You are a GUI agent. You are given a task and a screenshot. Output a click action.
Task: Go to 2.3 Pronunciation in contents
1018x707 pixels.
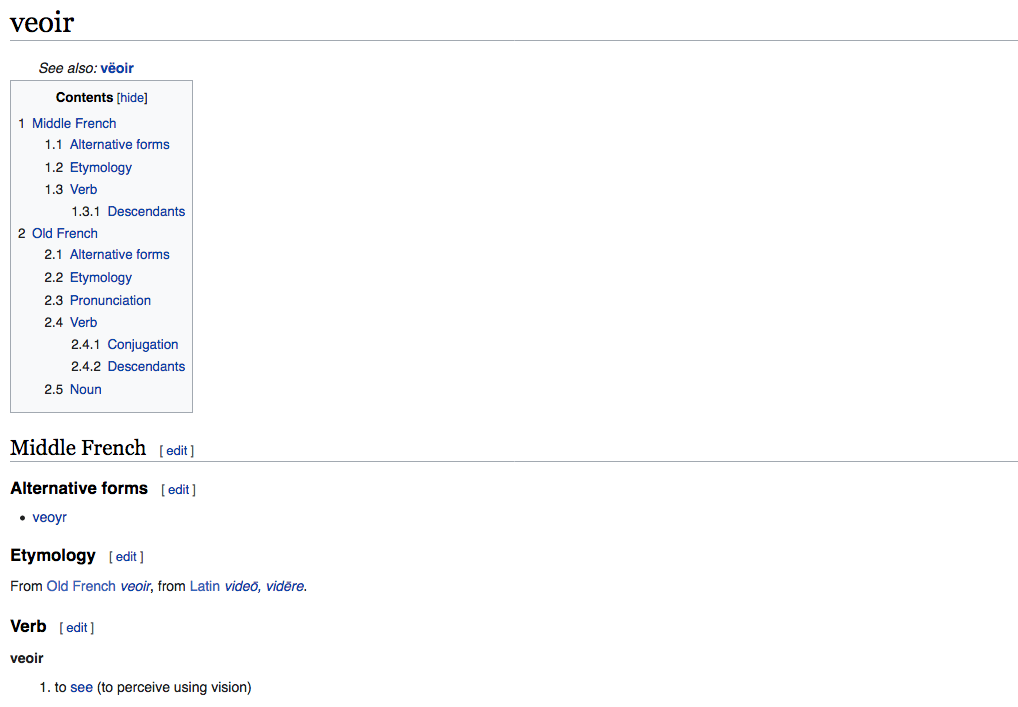[x=110, y=300]
